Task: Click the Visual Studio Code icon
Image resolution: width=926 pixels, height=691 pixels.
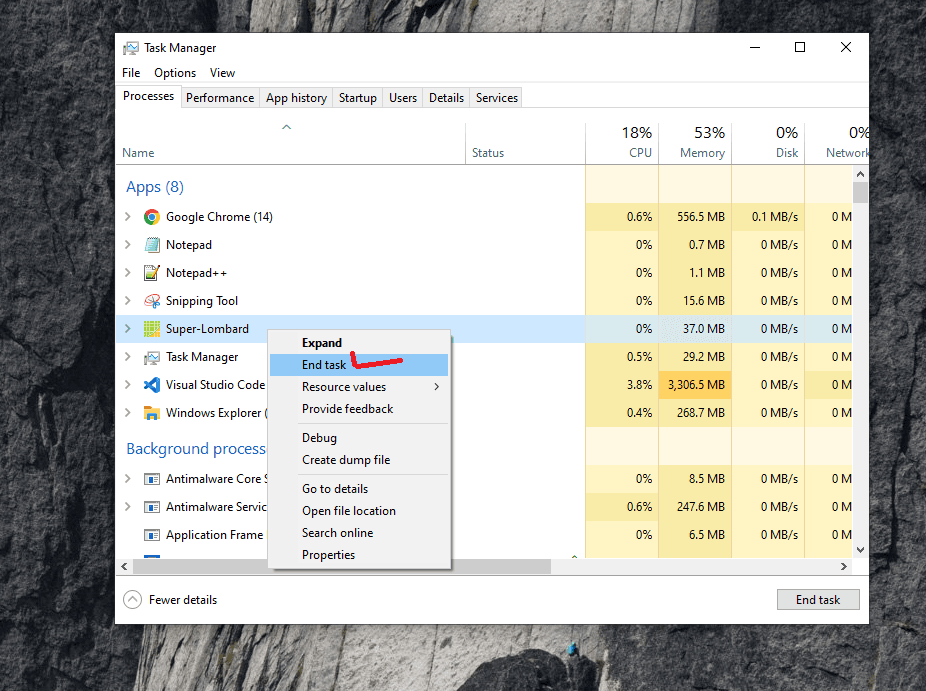Action: click(x=152, y=385)
